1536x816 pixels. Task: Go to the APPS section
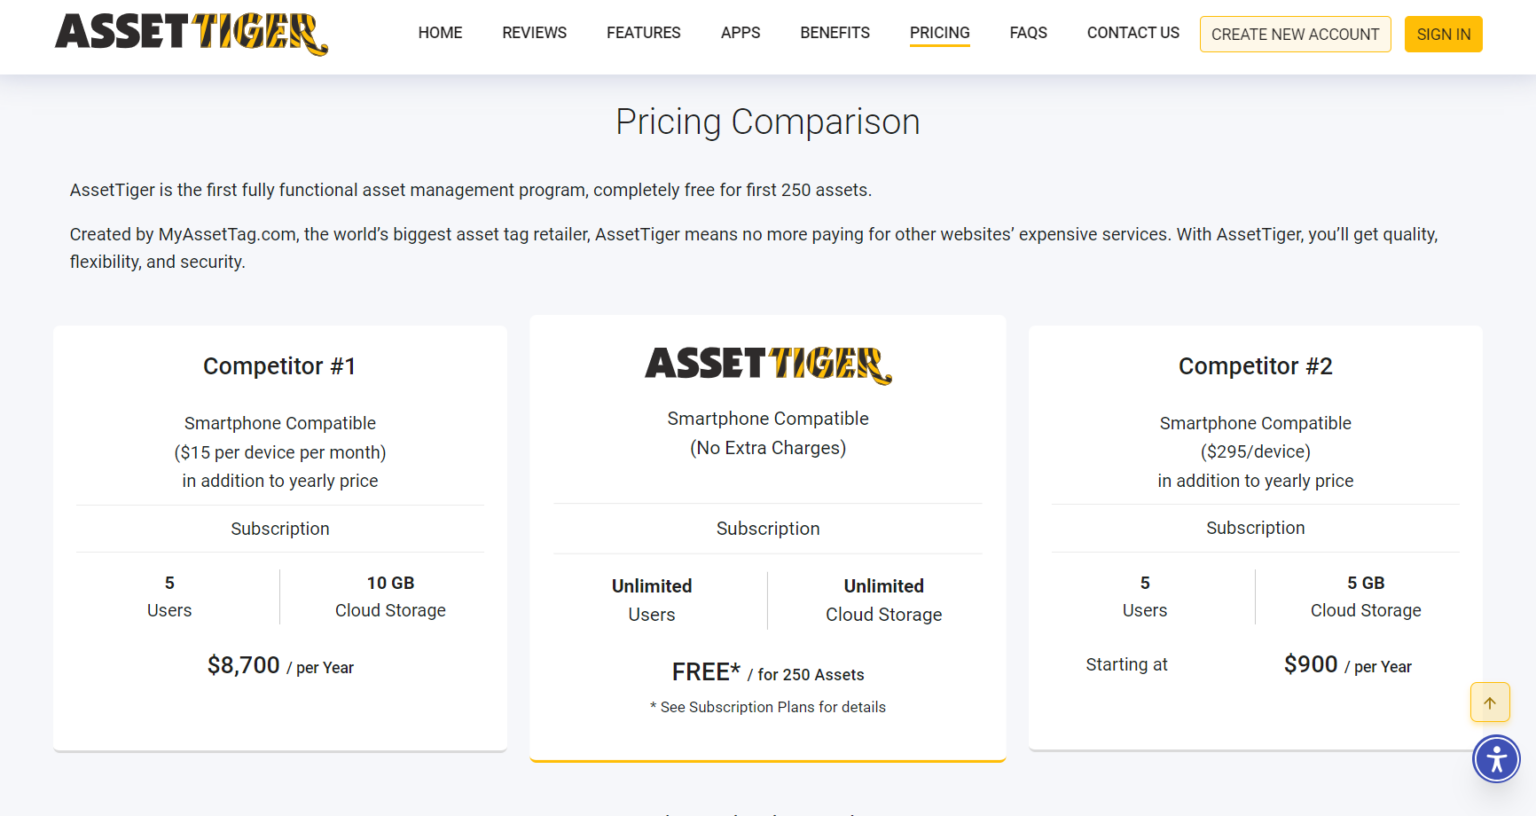(740, 32)
